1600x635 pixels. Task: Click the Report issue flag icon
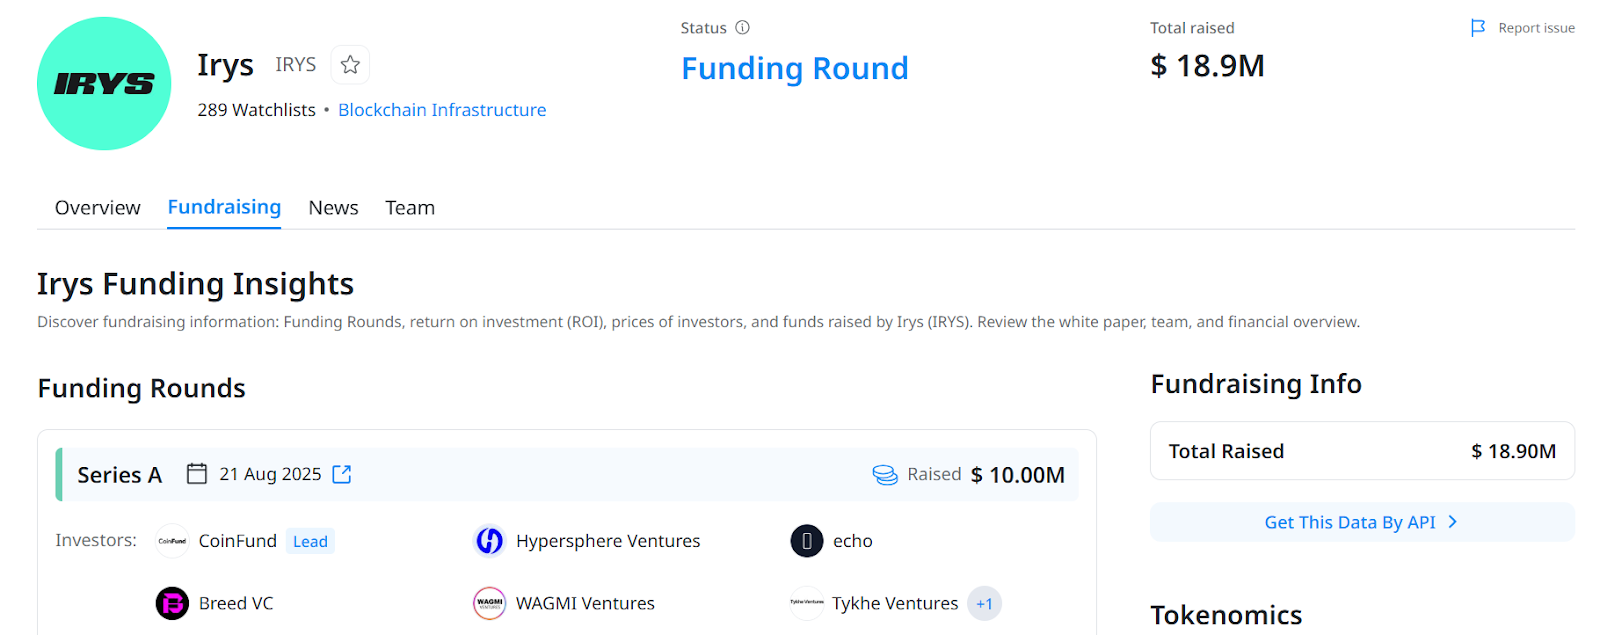[1478, 28]
